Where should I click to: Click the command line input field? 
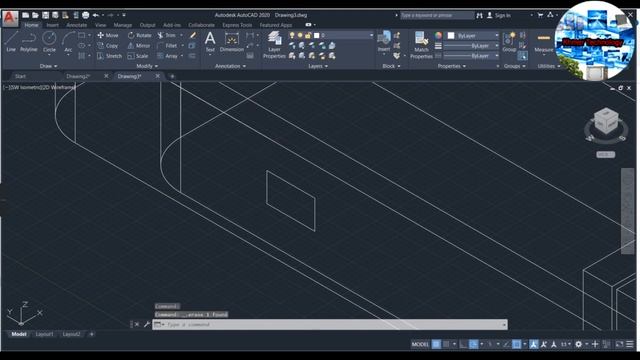(x=330, y=324)
